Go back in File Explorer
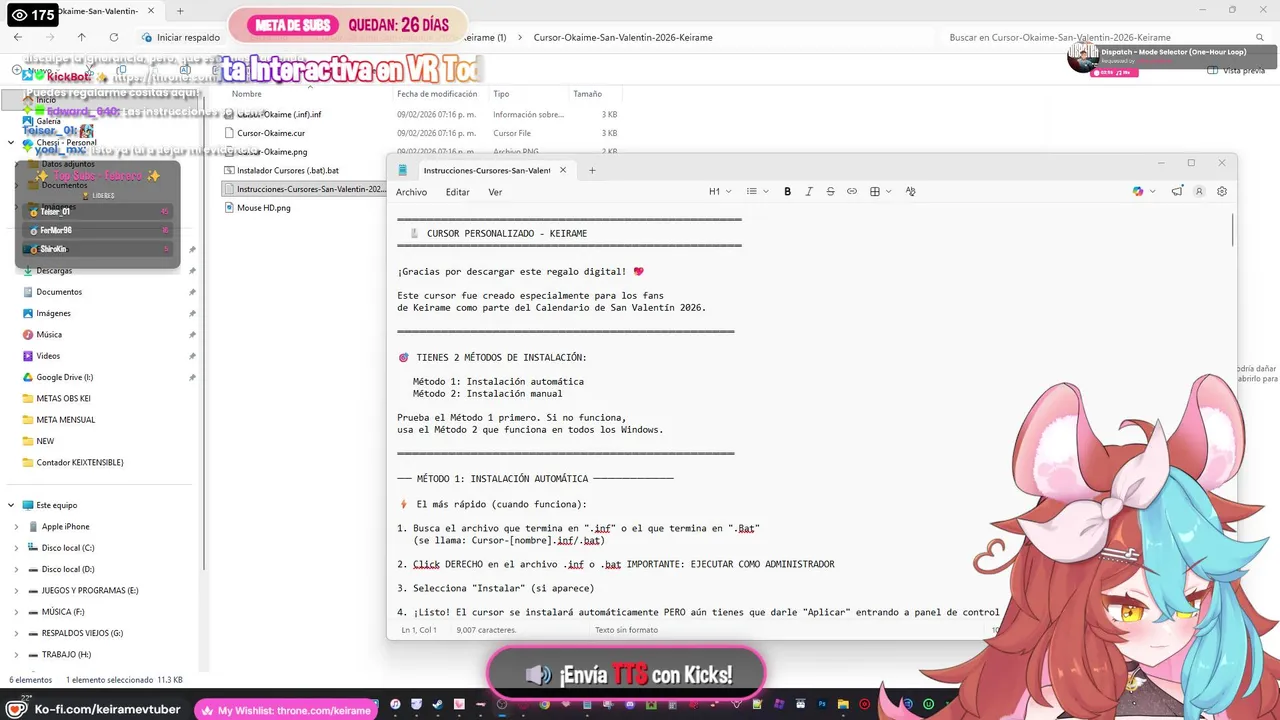This screenshot has height=720, width=1280. 18,37
